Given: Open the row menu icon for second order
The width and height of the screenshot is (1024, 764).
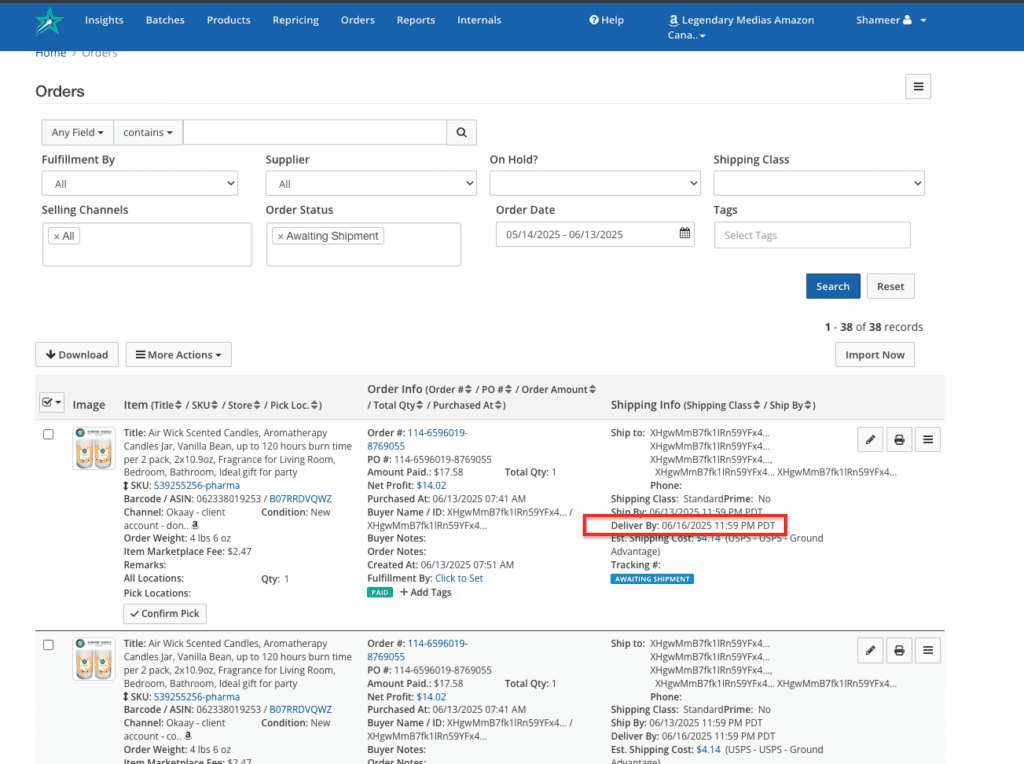Looking at the screenshot, I should click(928, 650).
